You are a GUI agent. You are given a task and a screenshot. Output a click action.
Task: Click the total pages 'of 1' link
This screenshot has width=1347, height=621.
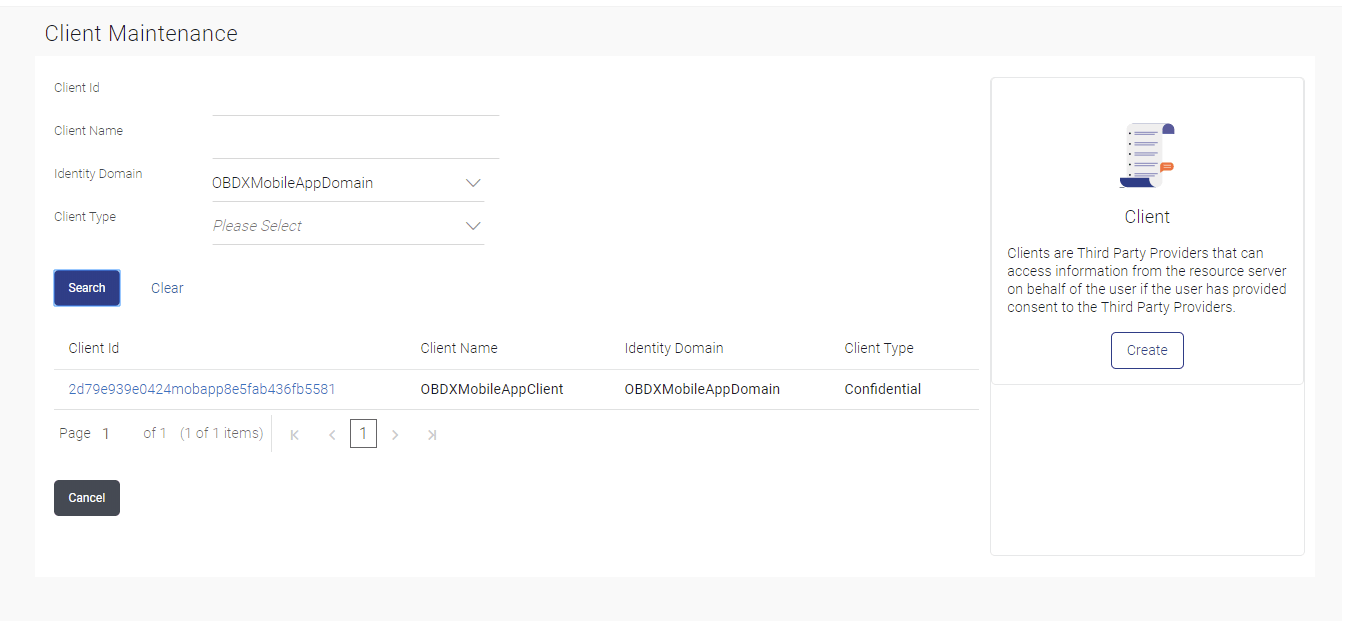pyautogui.click(x=155, y=433)
